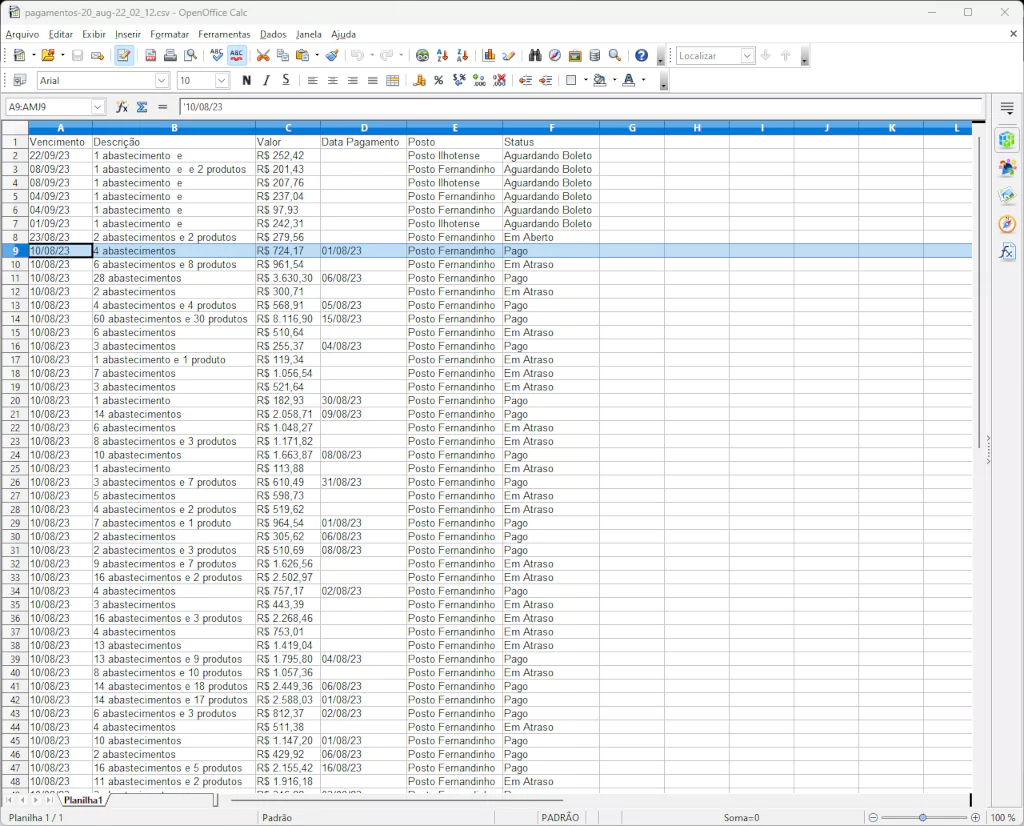
Task: Show Draw Functions pencil icon
Action: 509,56
